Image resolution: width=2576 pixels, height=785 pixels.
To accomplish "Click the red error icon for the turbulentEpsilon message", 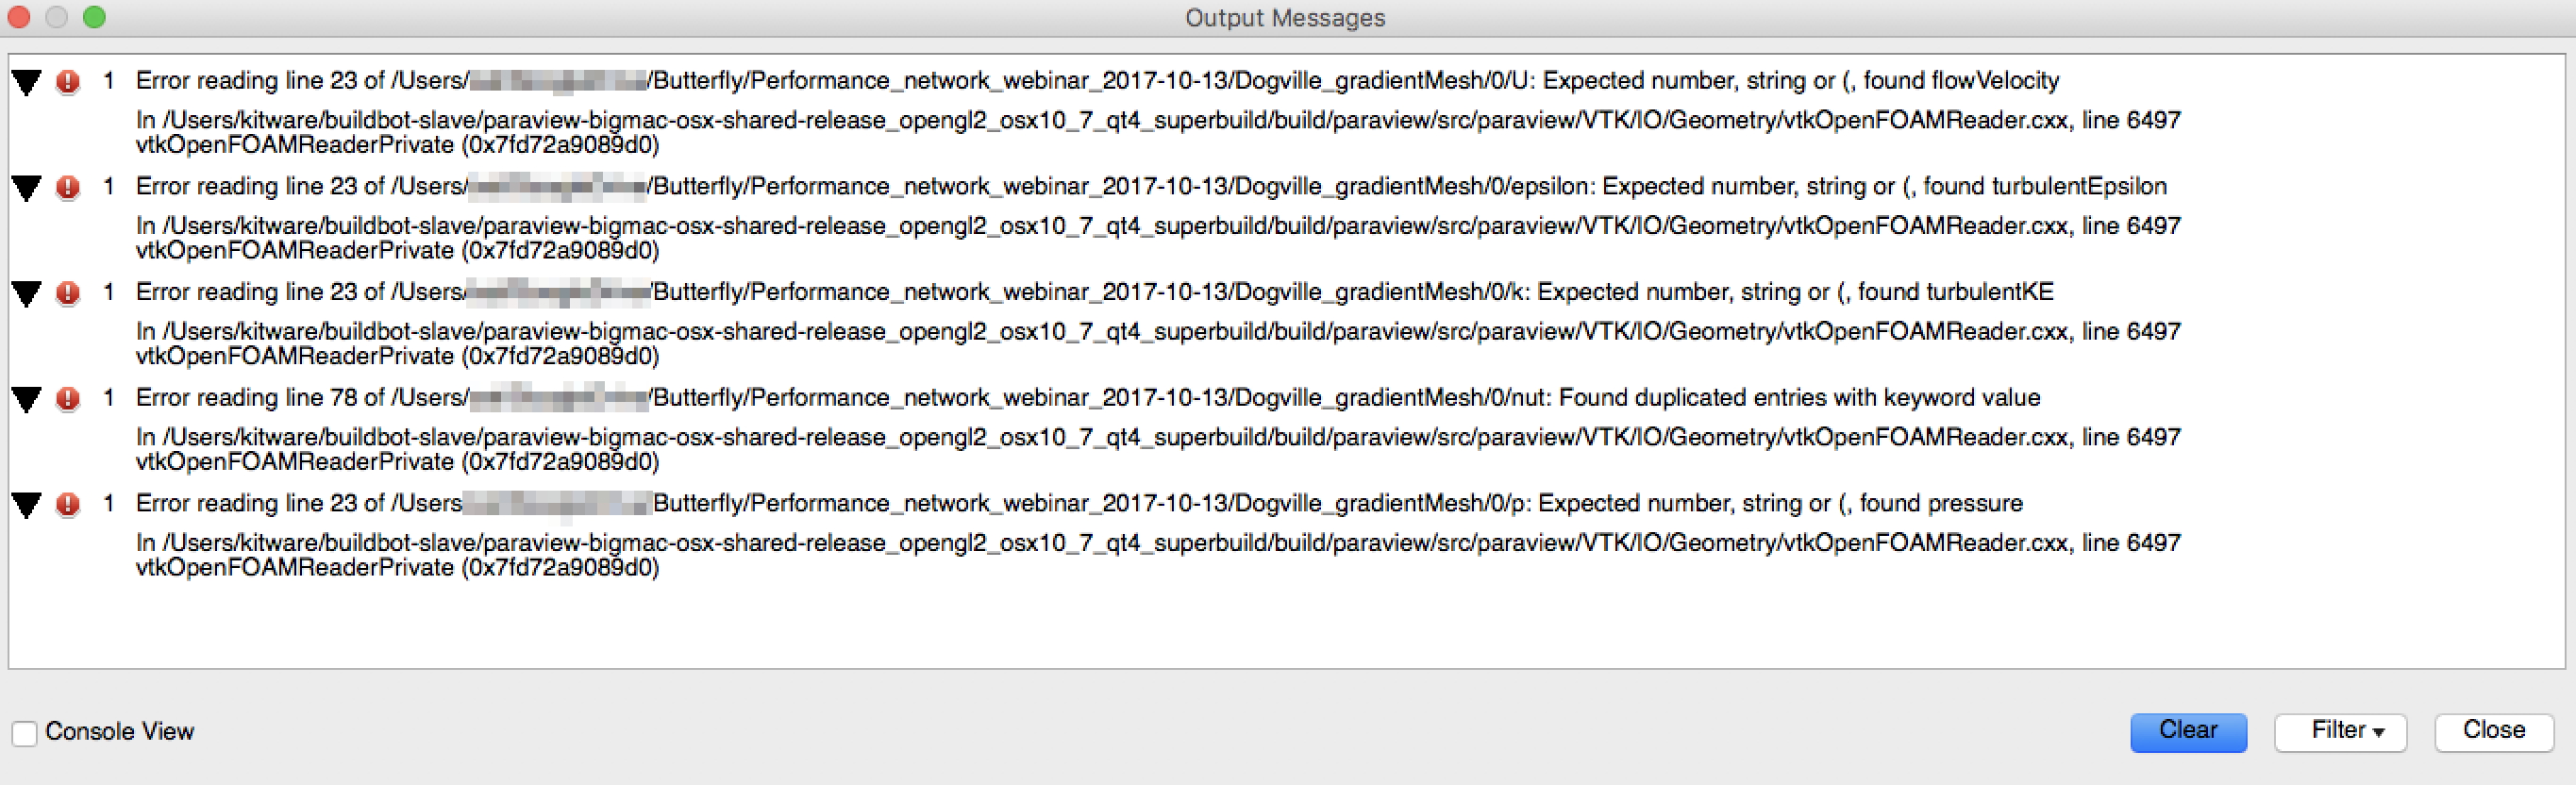I will click(x=67, y=187).
